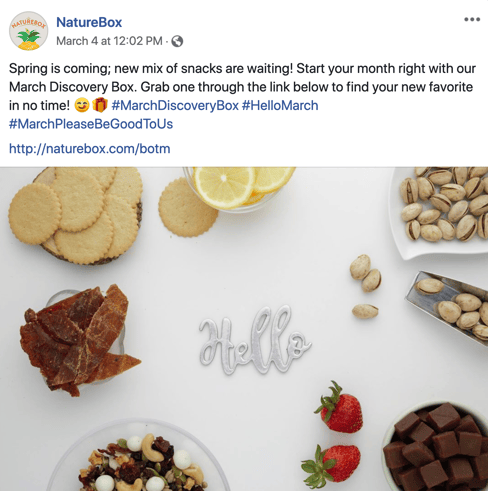
Task: Click the smiling face emoji in post
Action: [82, 106]
